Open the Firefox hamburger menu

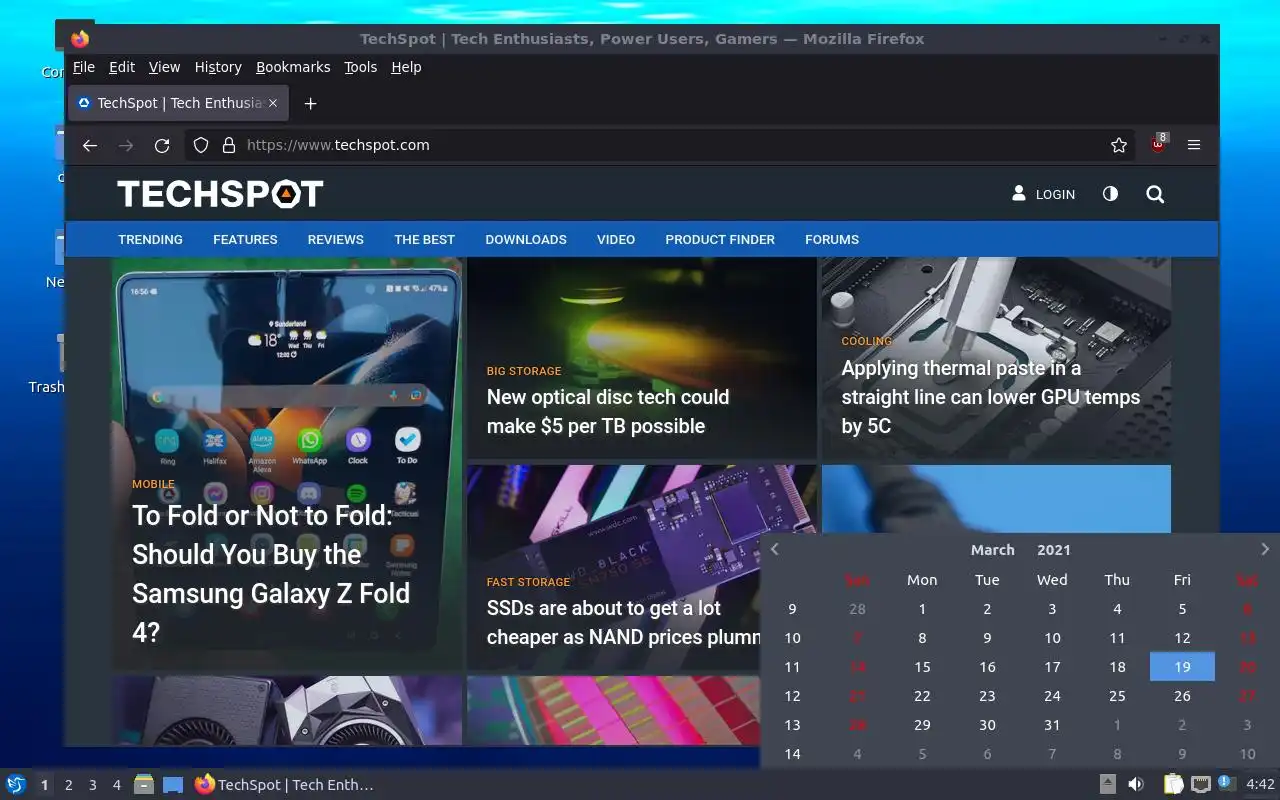coord(1194,145)
